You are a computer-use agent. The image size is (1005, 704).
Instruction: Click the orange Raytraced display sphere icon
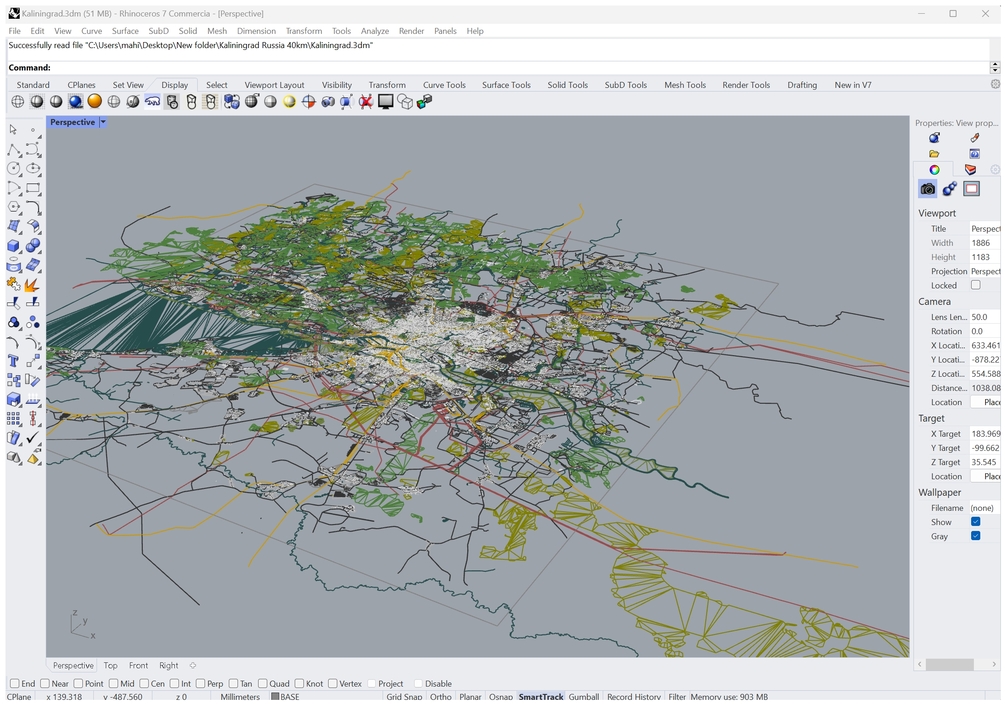tap(95, 101)
